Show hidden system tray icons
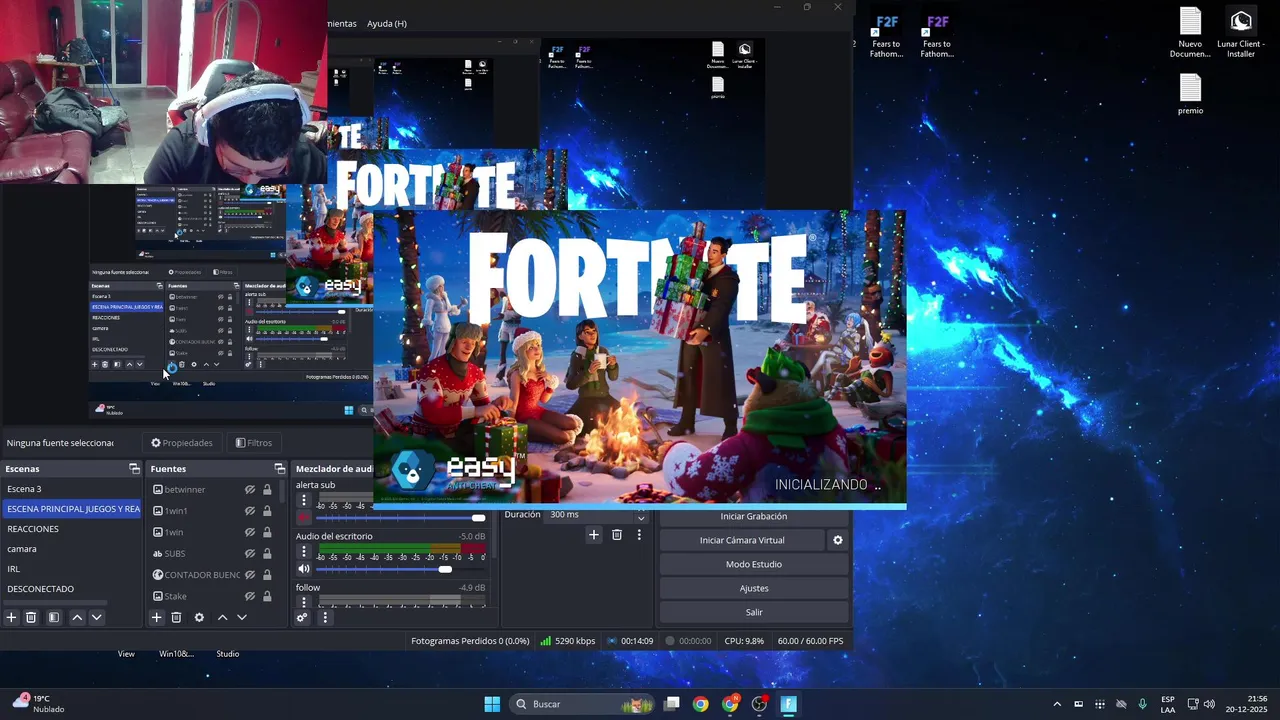 [x=1057, y=704]
